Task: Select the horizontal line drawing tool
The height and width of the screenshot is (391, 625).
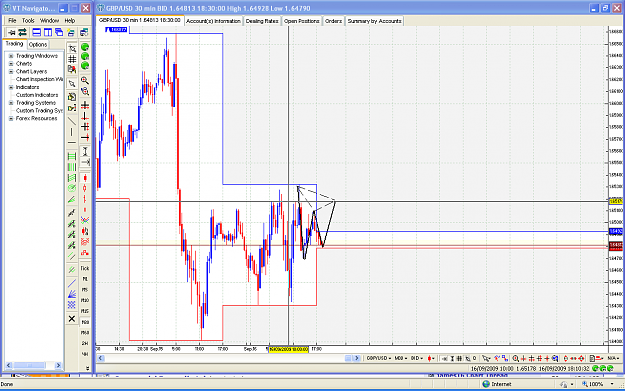Action: pyautogui.click(x=72, y=142)
